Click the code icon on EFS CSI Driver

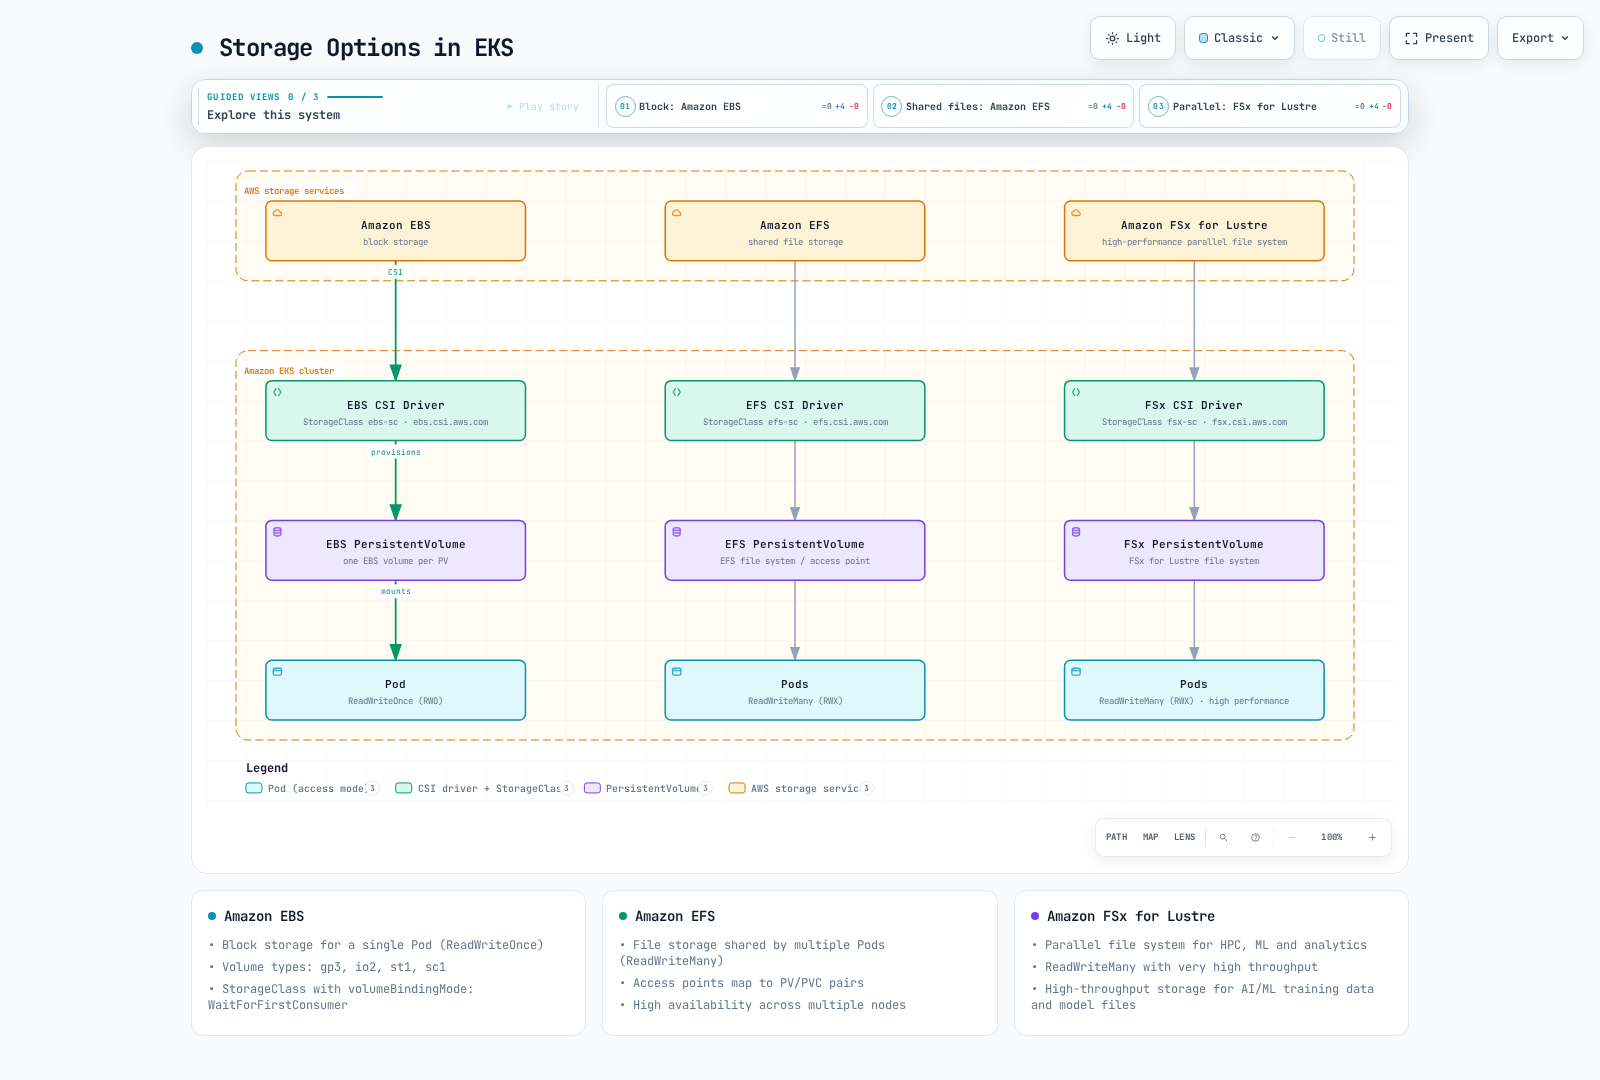[677, 392]
